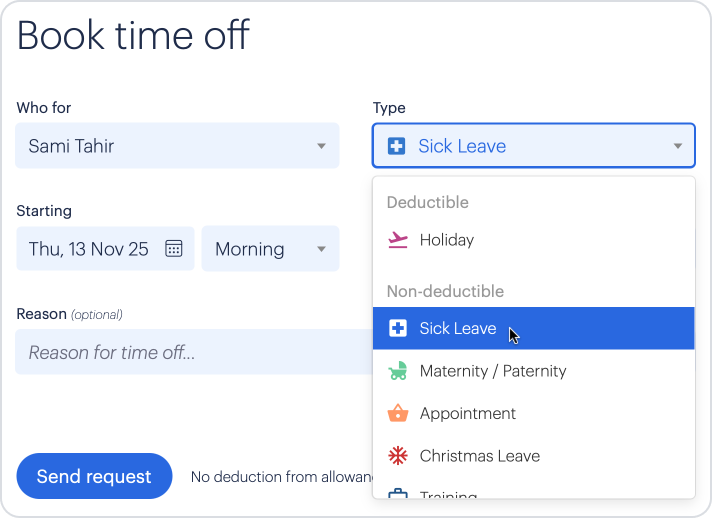Click the medical cross icon in the highlighted Sick Leave row
The width and height of the screenshot is (712, 518).
pyautogui.click(x=397, y=328)
